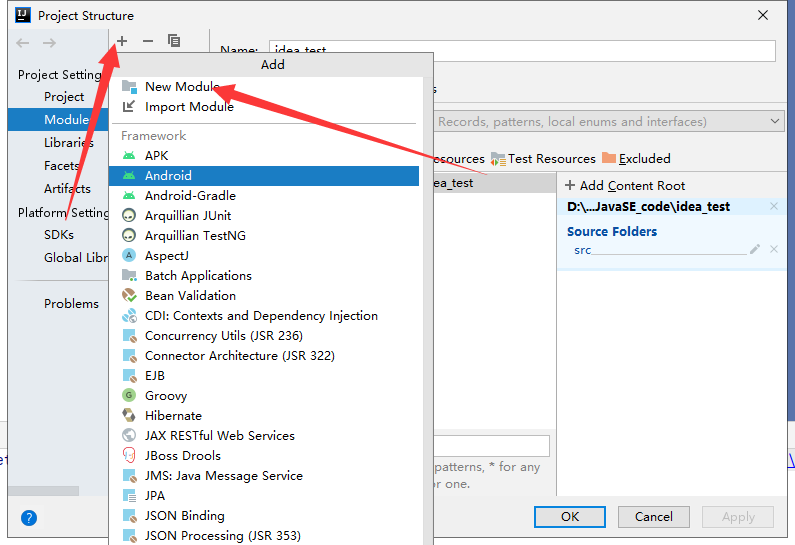Image resolution: width=795 pixels, height=545 pixels.
Task: Select the src source folder entry
Action: click(x=583, y=250)
